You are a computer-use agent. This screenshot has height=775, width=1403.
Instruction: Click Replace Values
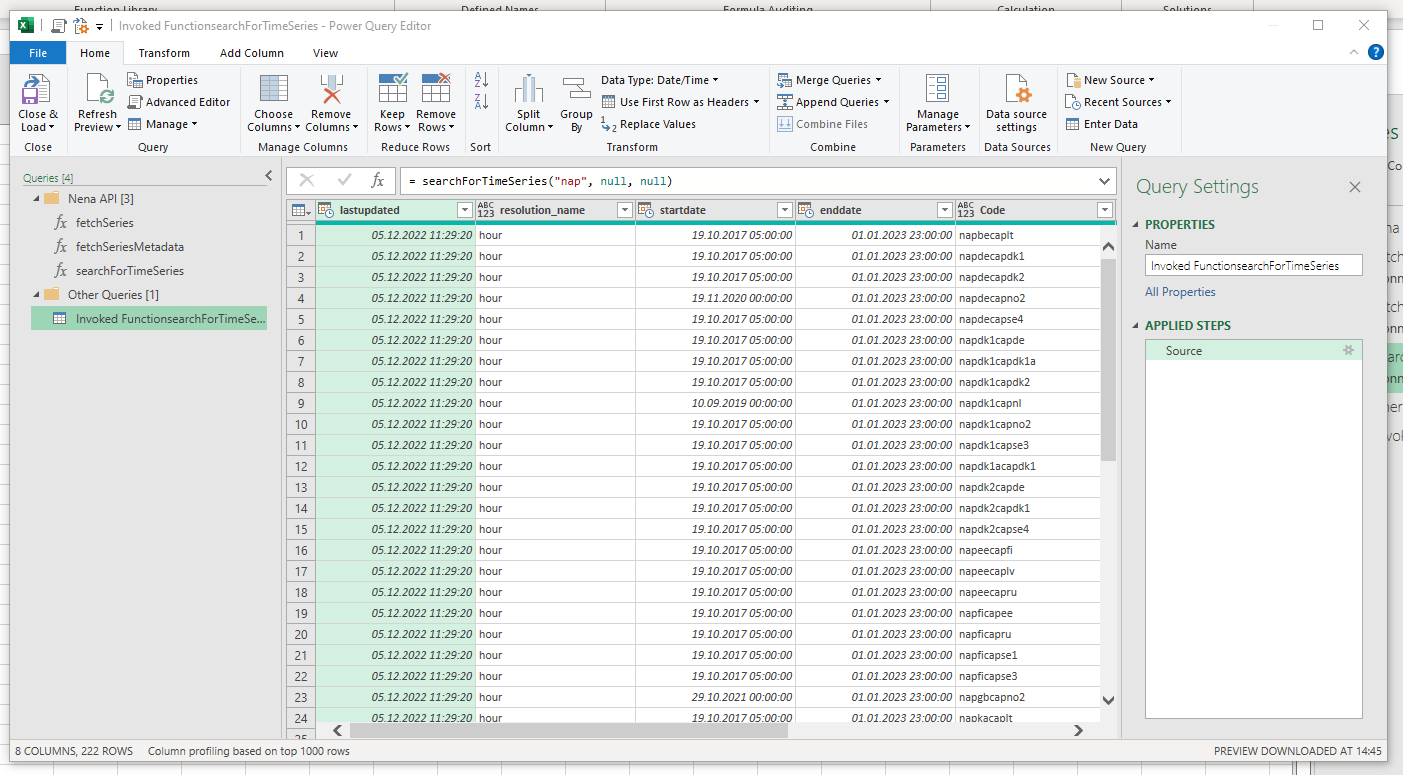coord(649,124)
